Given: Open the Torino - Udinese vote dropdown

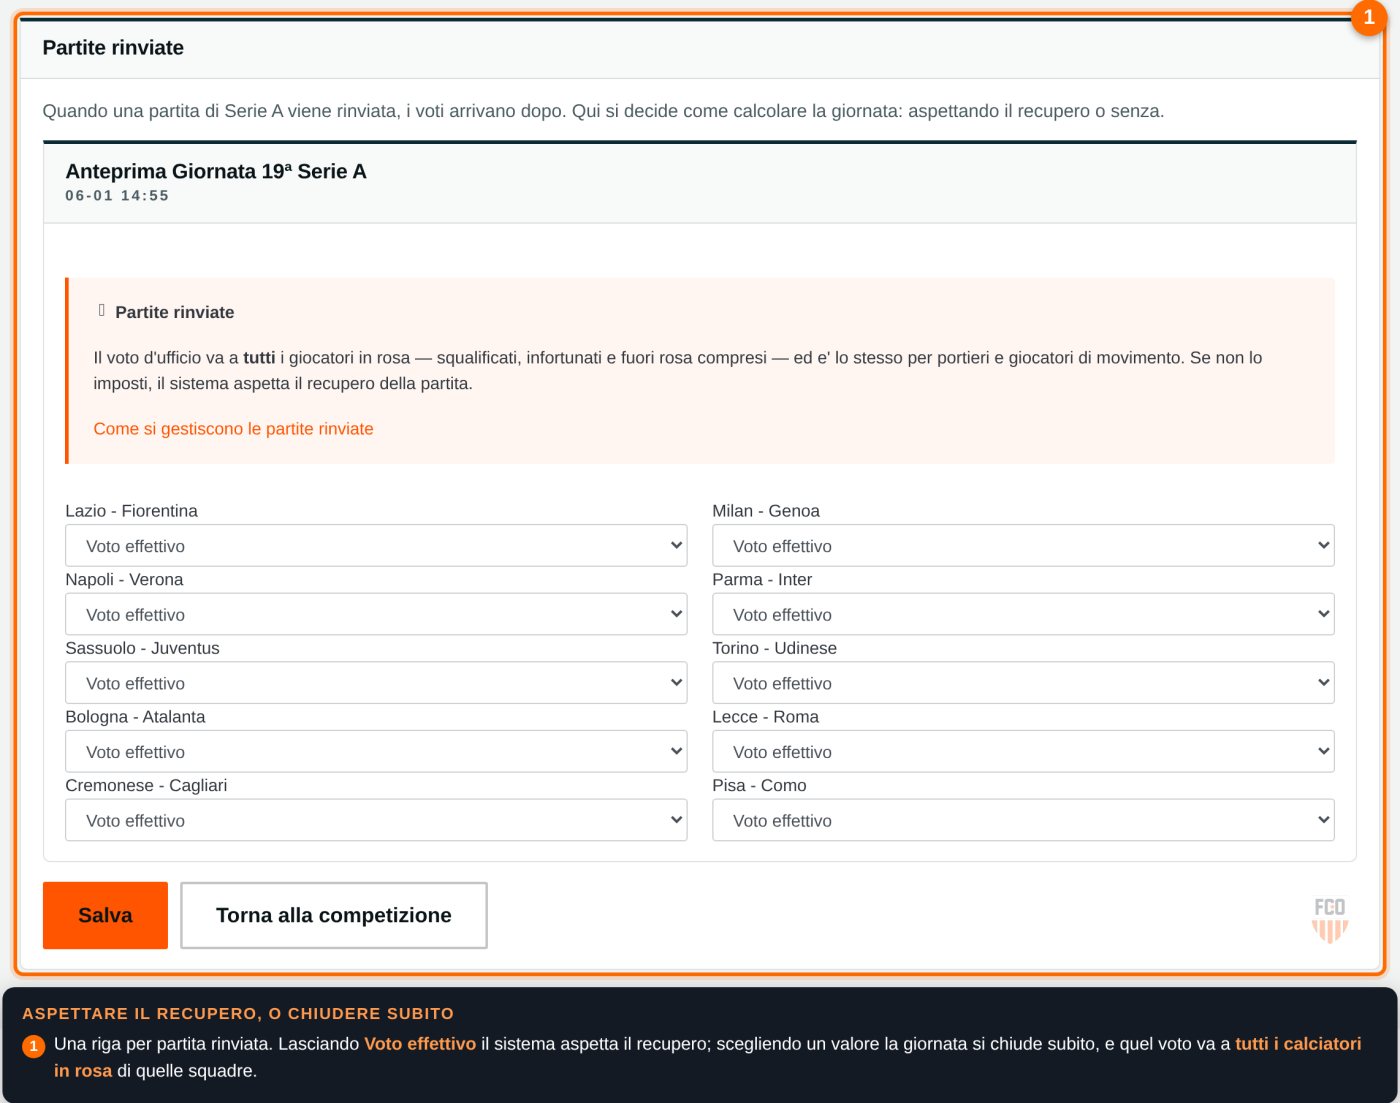Looking at the screenshot, I should [1023, 683].
